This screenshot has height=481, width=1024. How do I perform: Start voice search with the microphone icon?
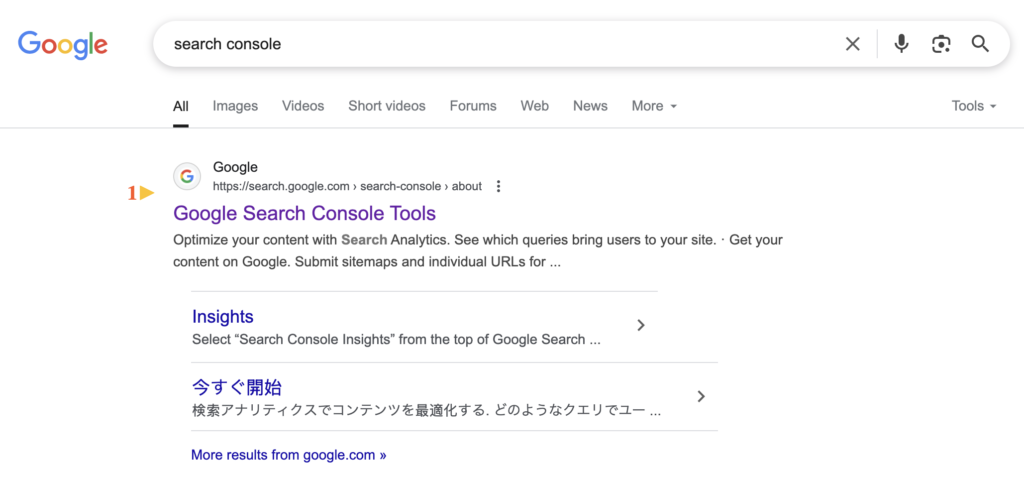pyautogui.click(x=901, y=44)
